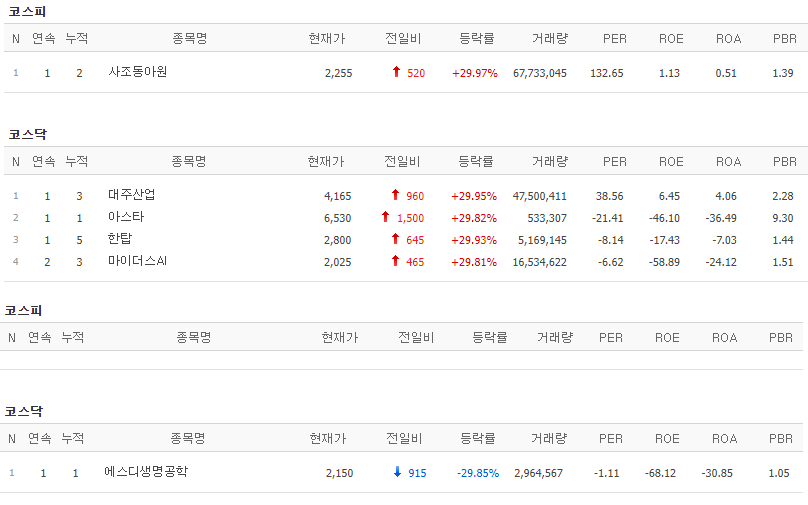
Task: Click the PBR value 1.05
Action: (x=779, y=473)
